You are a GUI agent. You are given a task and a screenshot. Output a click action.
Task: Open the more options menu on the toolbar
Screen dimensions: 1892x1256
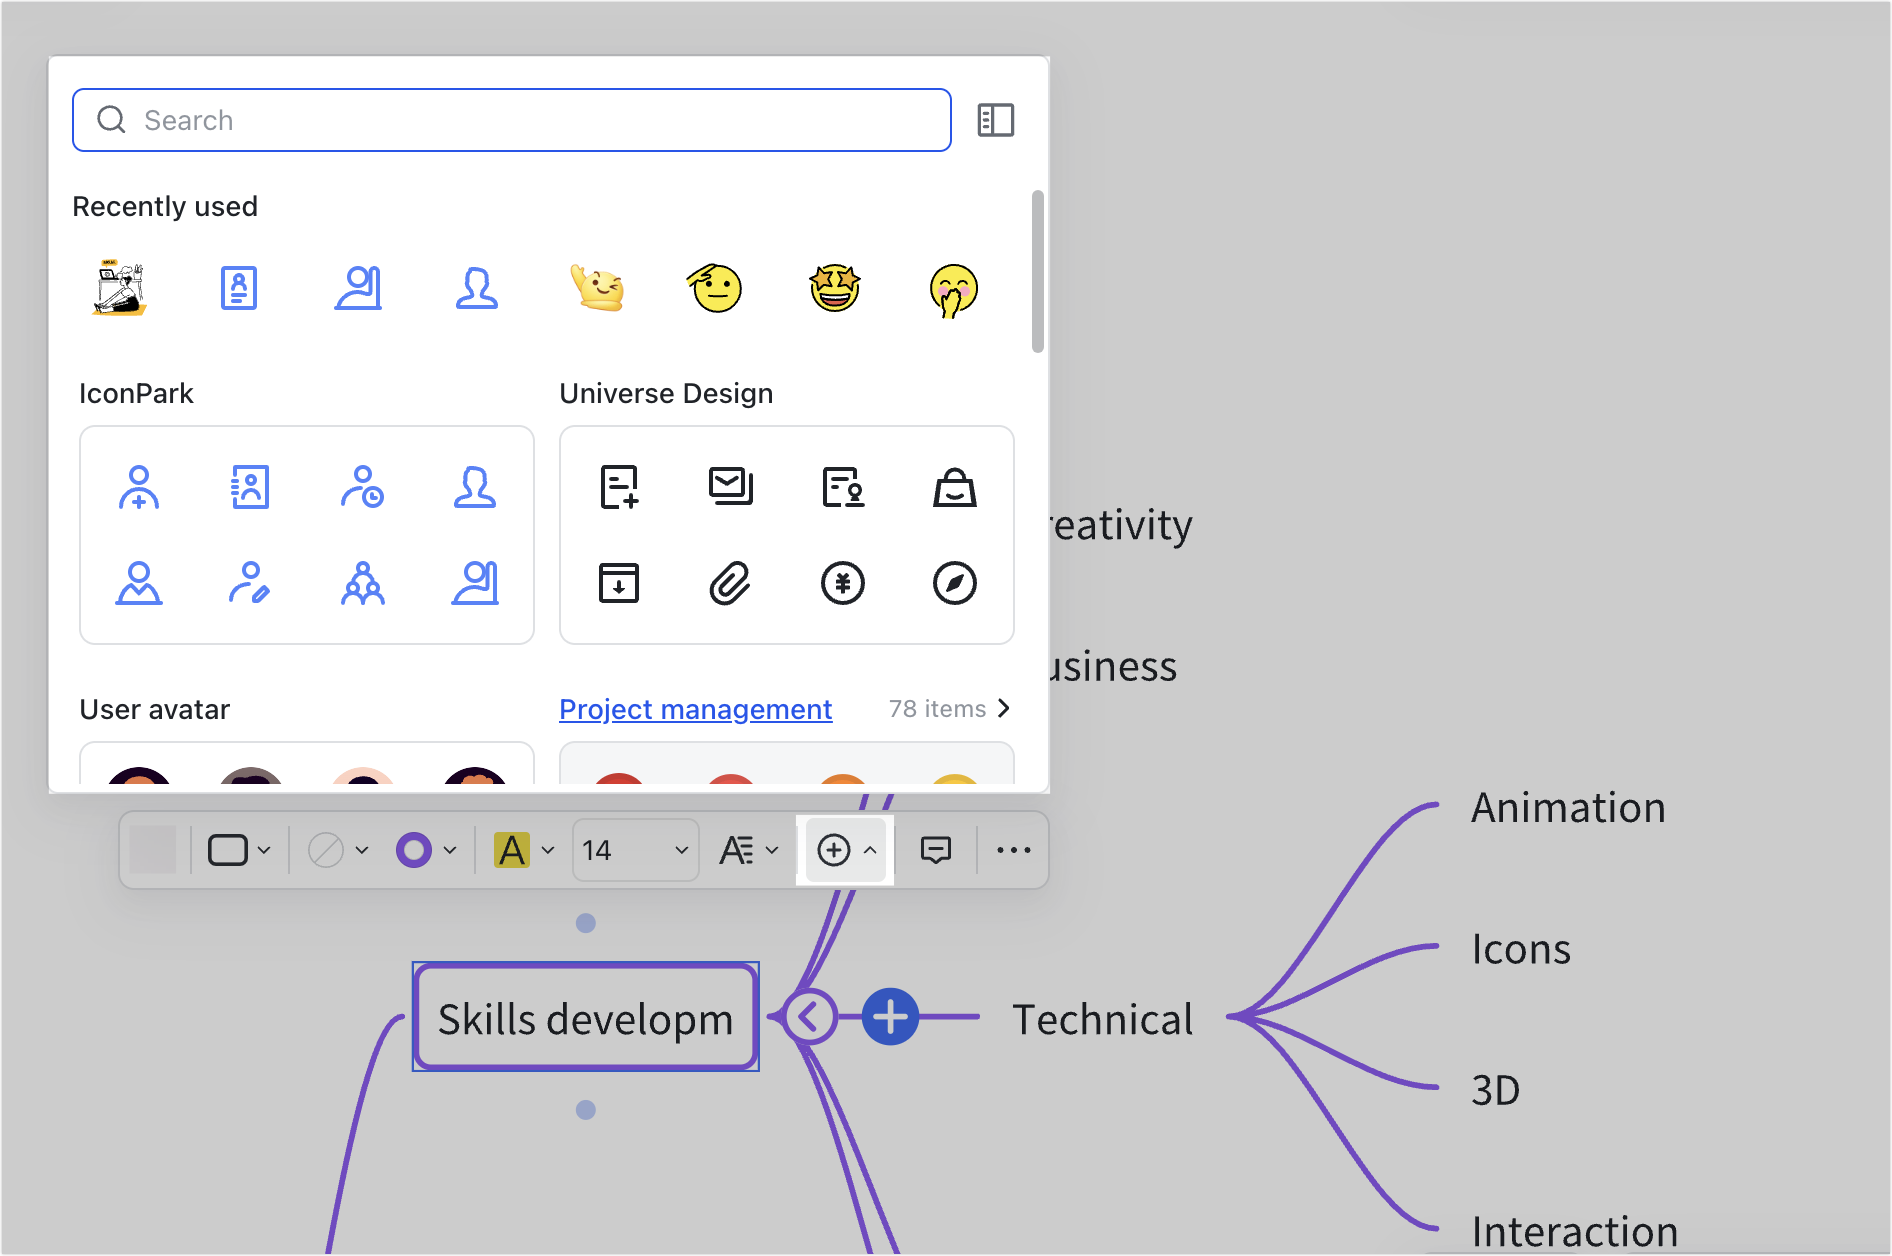pos(1014,850)
